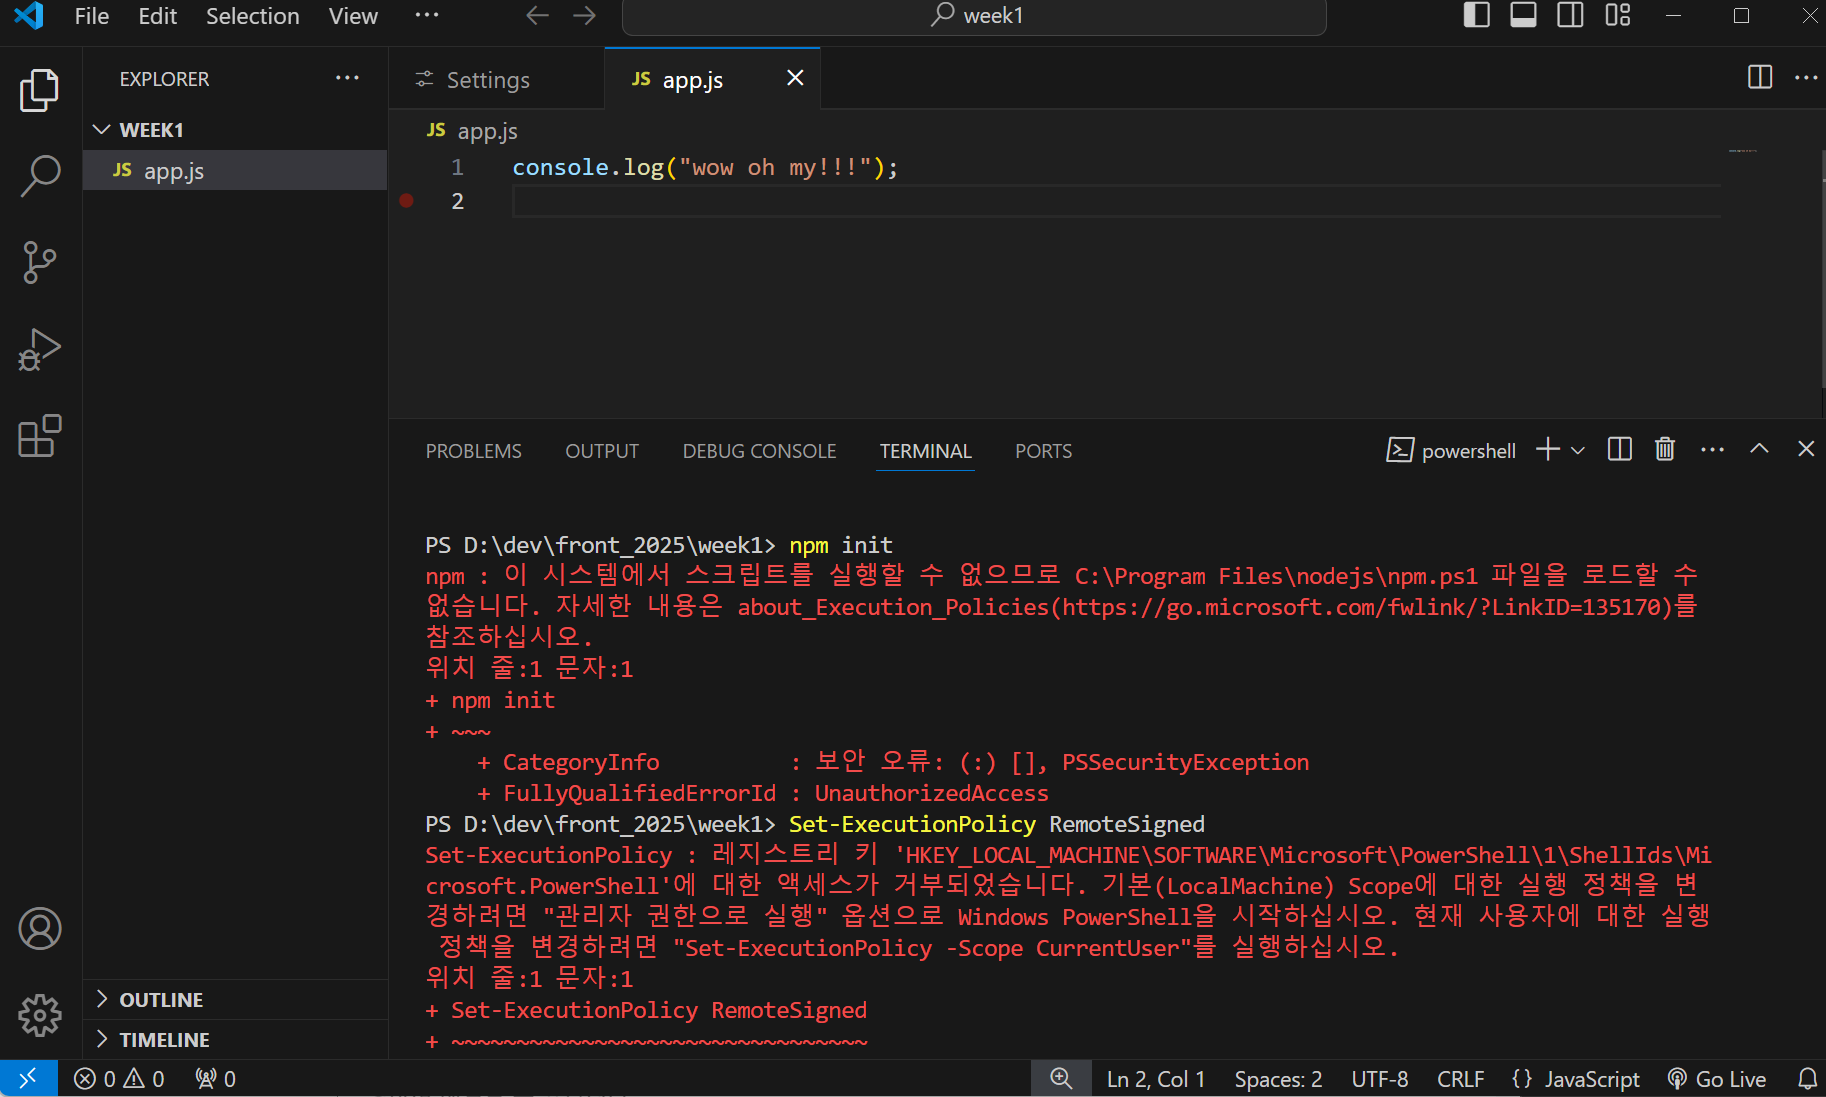Image resolution: width=1826 pixels, height=1097 pixels.
Task: Split the terminal pane
Action: tap(1619, 449)
